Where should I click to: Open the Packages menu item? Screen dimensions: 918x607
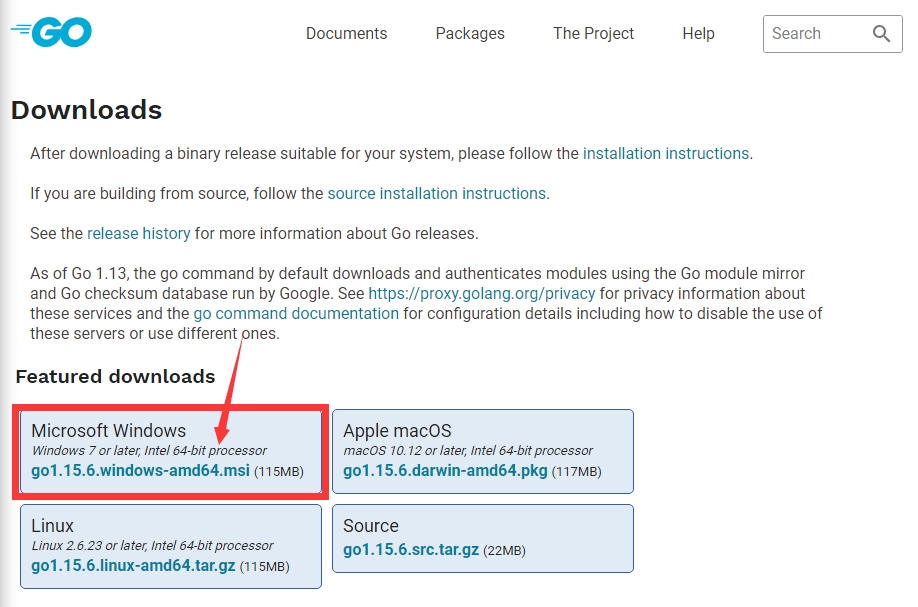pos(470,34)
